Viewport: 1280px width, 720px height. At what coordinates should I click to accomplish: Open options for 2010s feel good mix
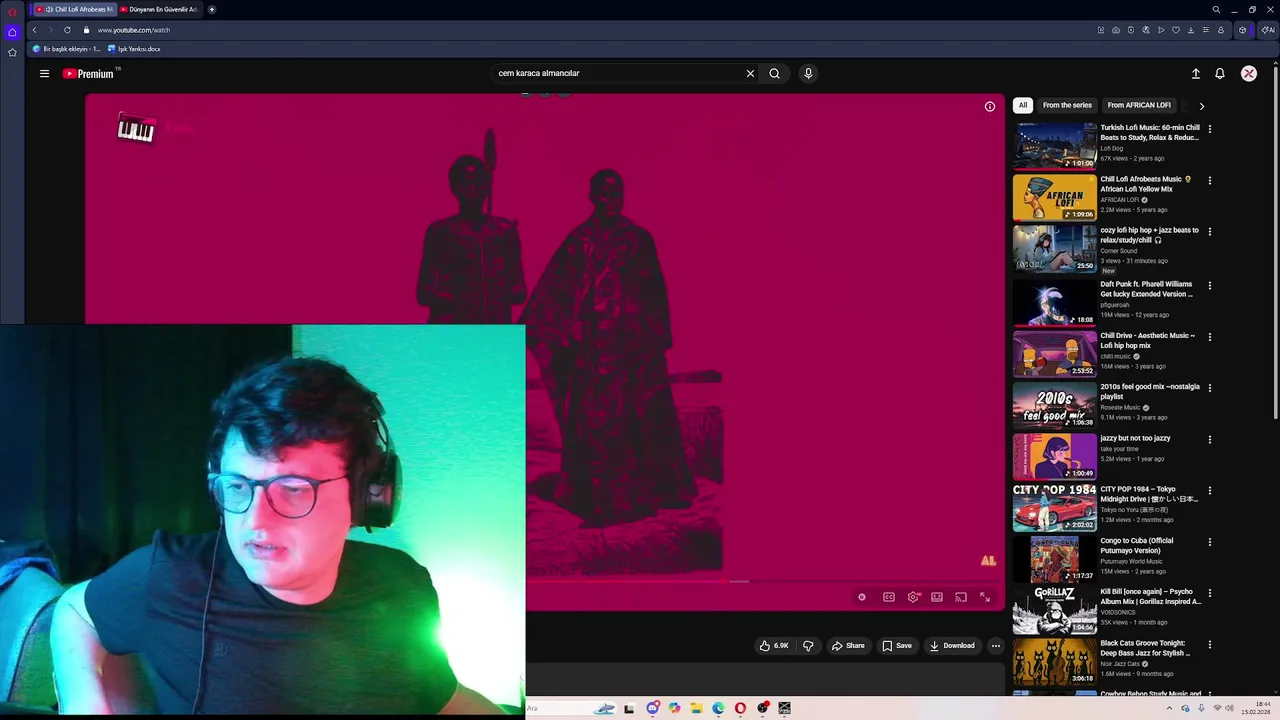click(x=1210, y=388)
